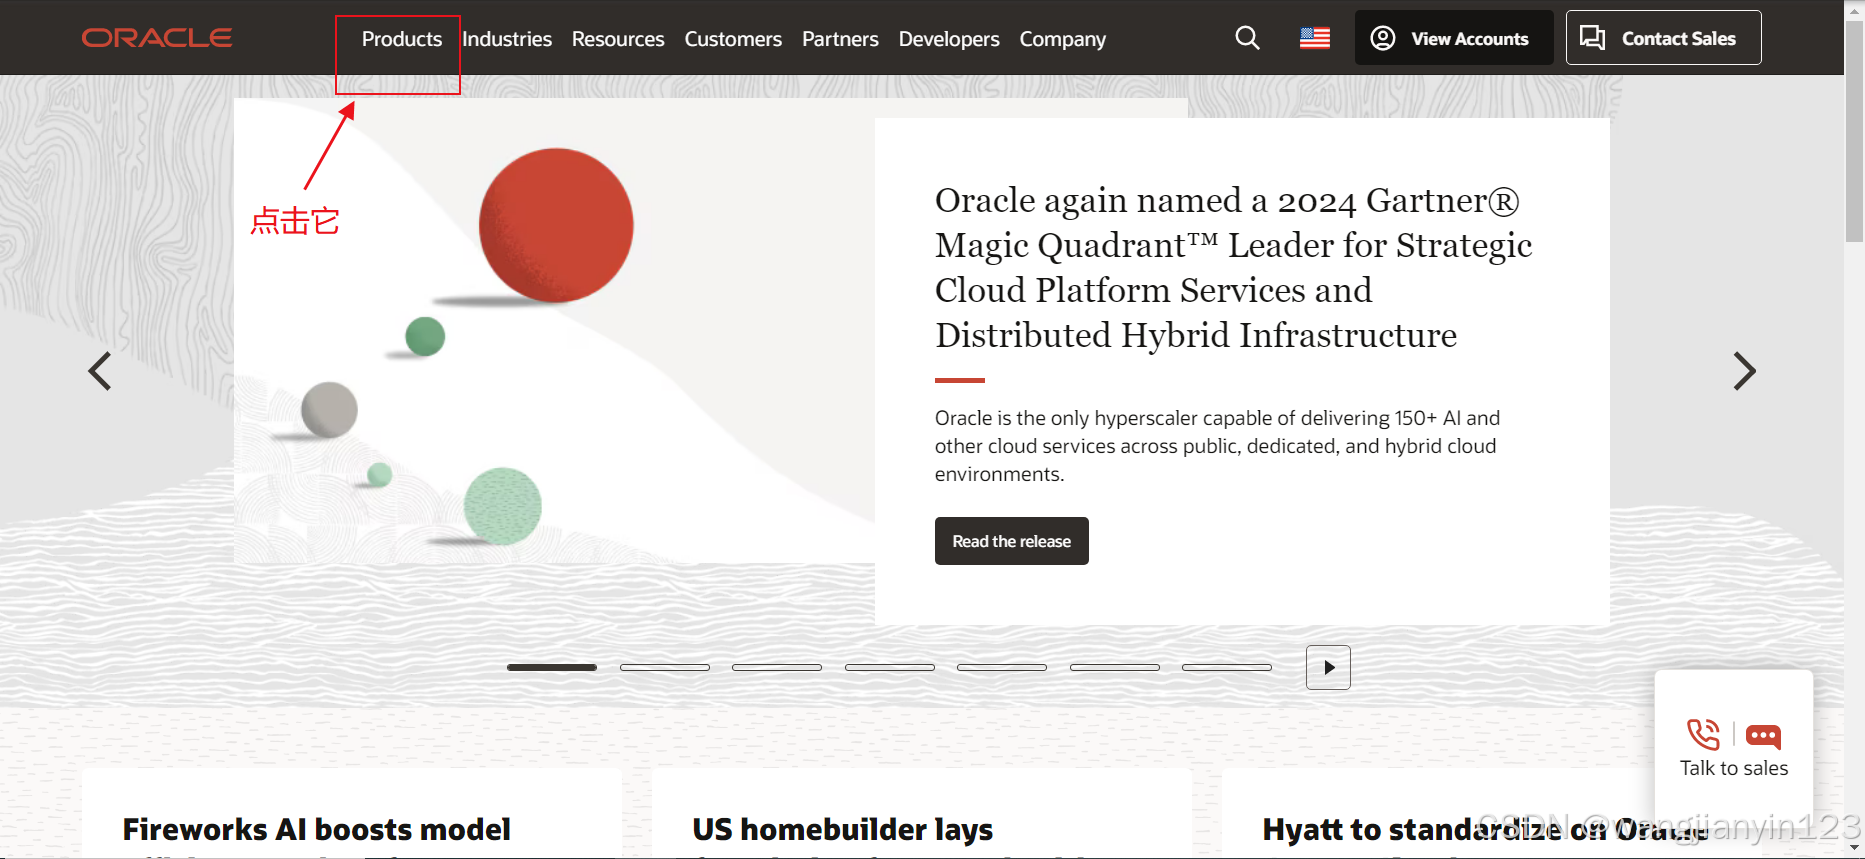Open the Developers menu

point(949,39)
